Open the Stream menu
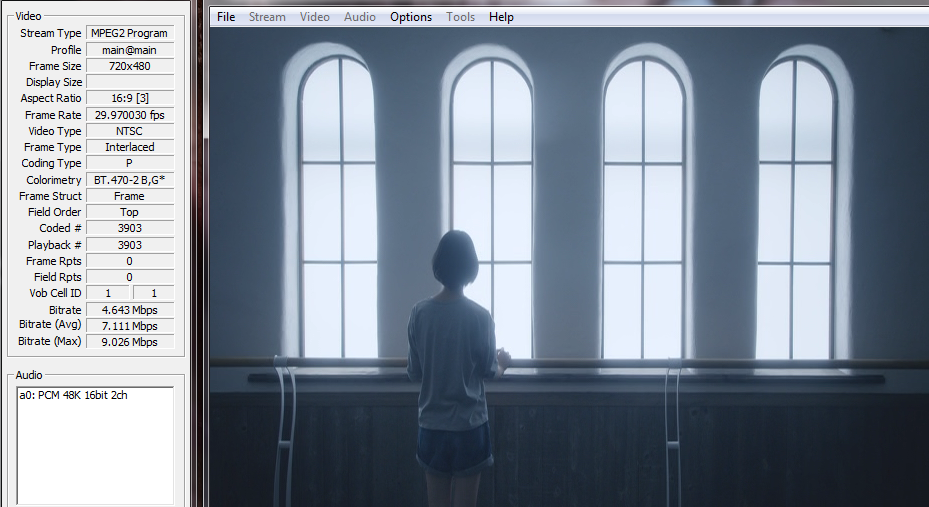Viewport: 929px width, 507px height. click(x=267, y=17)
